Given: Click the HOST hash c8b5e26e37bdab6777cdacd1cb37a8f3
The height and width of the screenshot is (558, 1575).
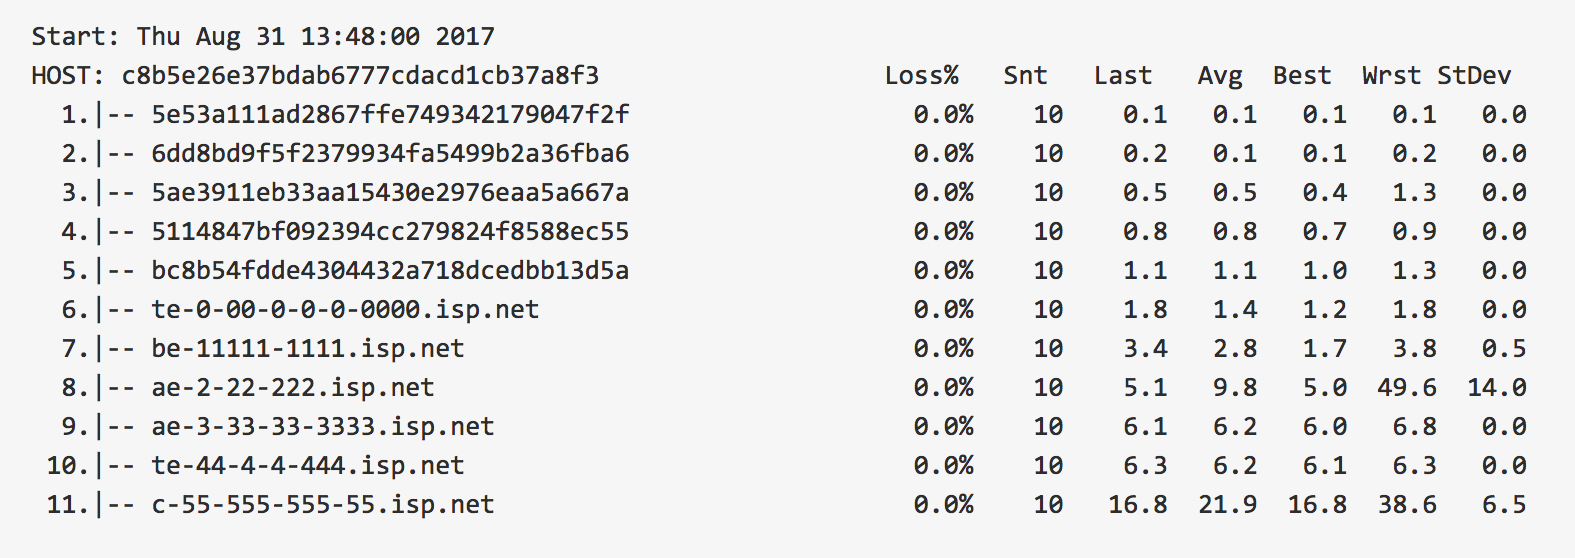Looking at the screenshot, I should tap(360, 76).
